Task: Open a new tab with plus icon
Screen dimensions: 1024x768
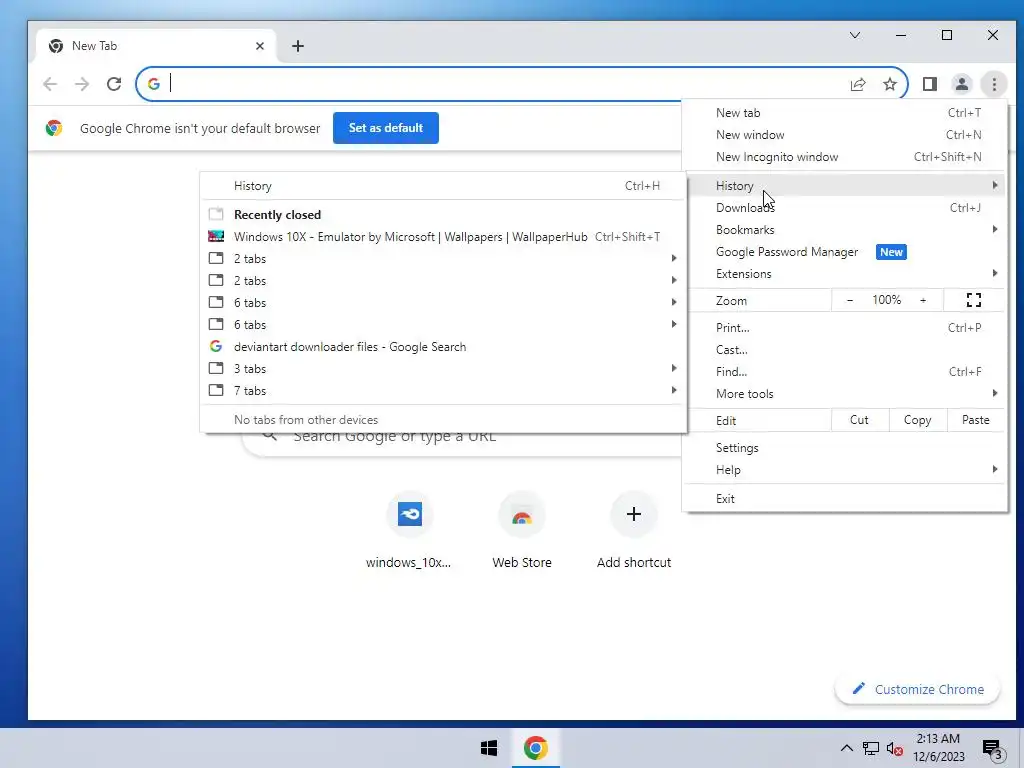Action: 298,46
